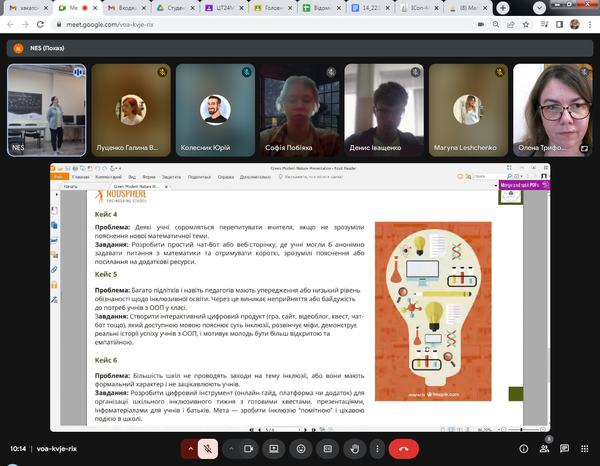Open a new browser tab

(501, 8)
